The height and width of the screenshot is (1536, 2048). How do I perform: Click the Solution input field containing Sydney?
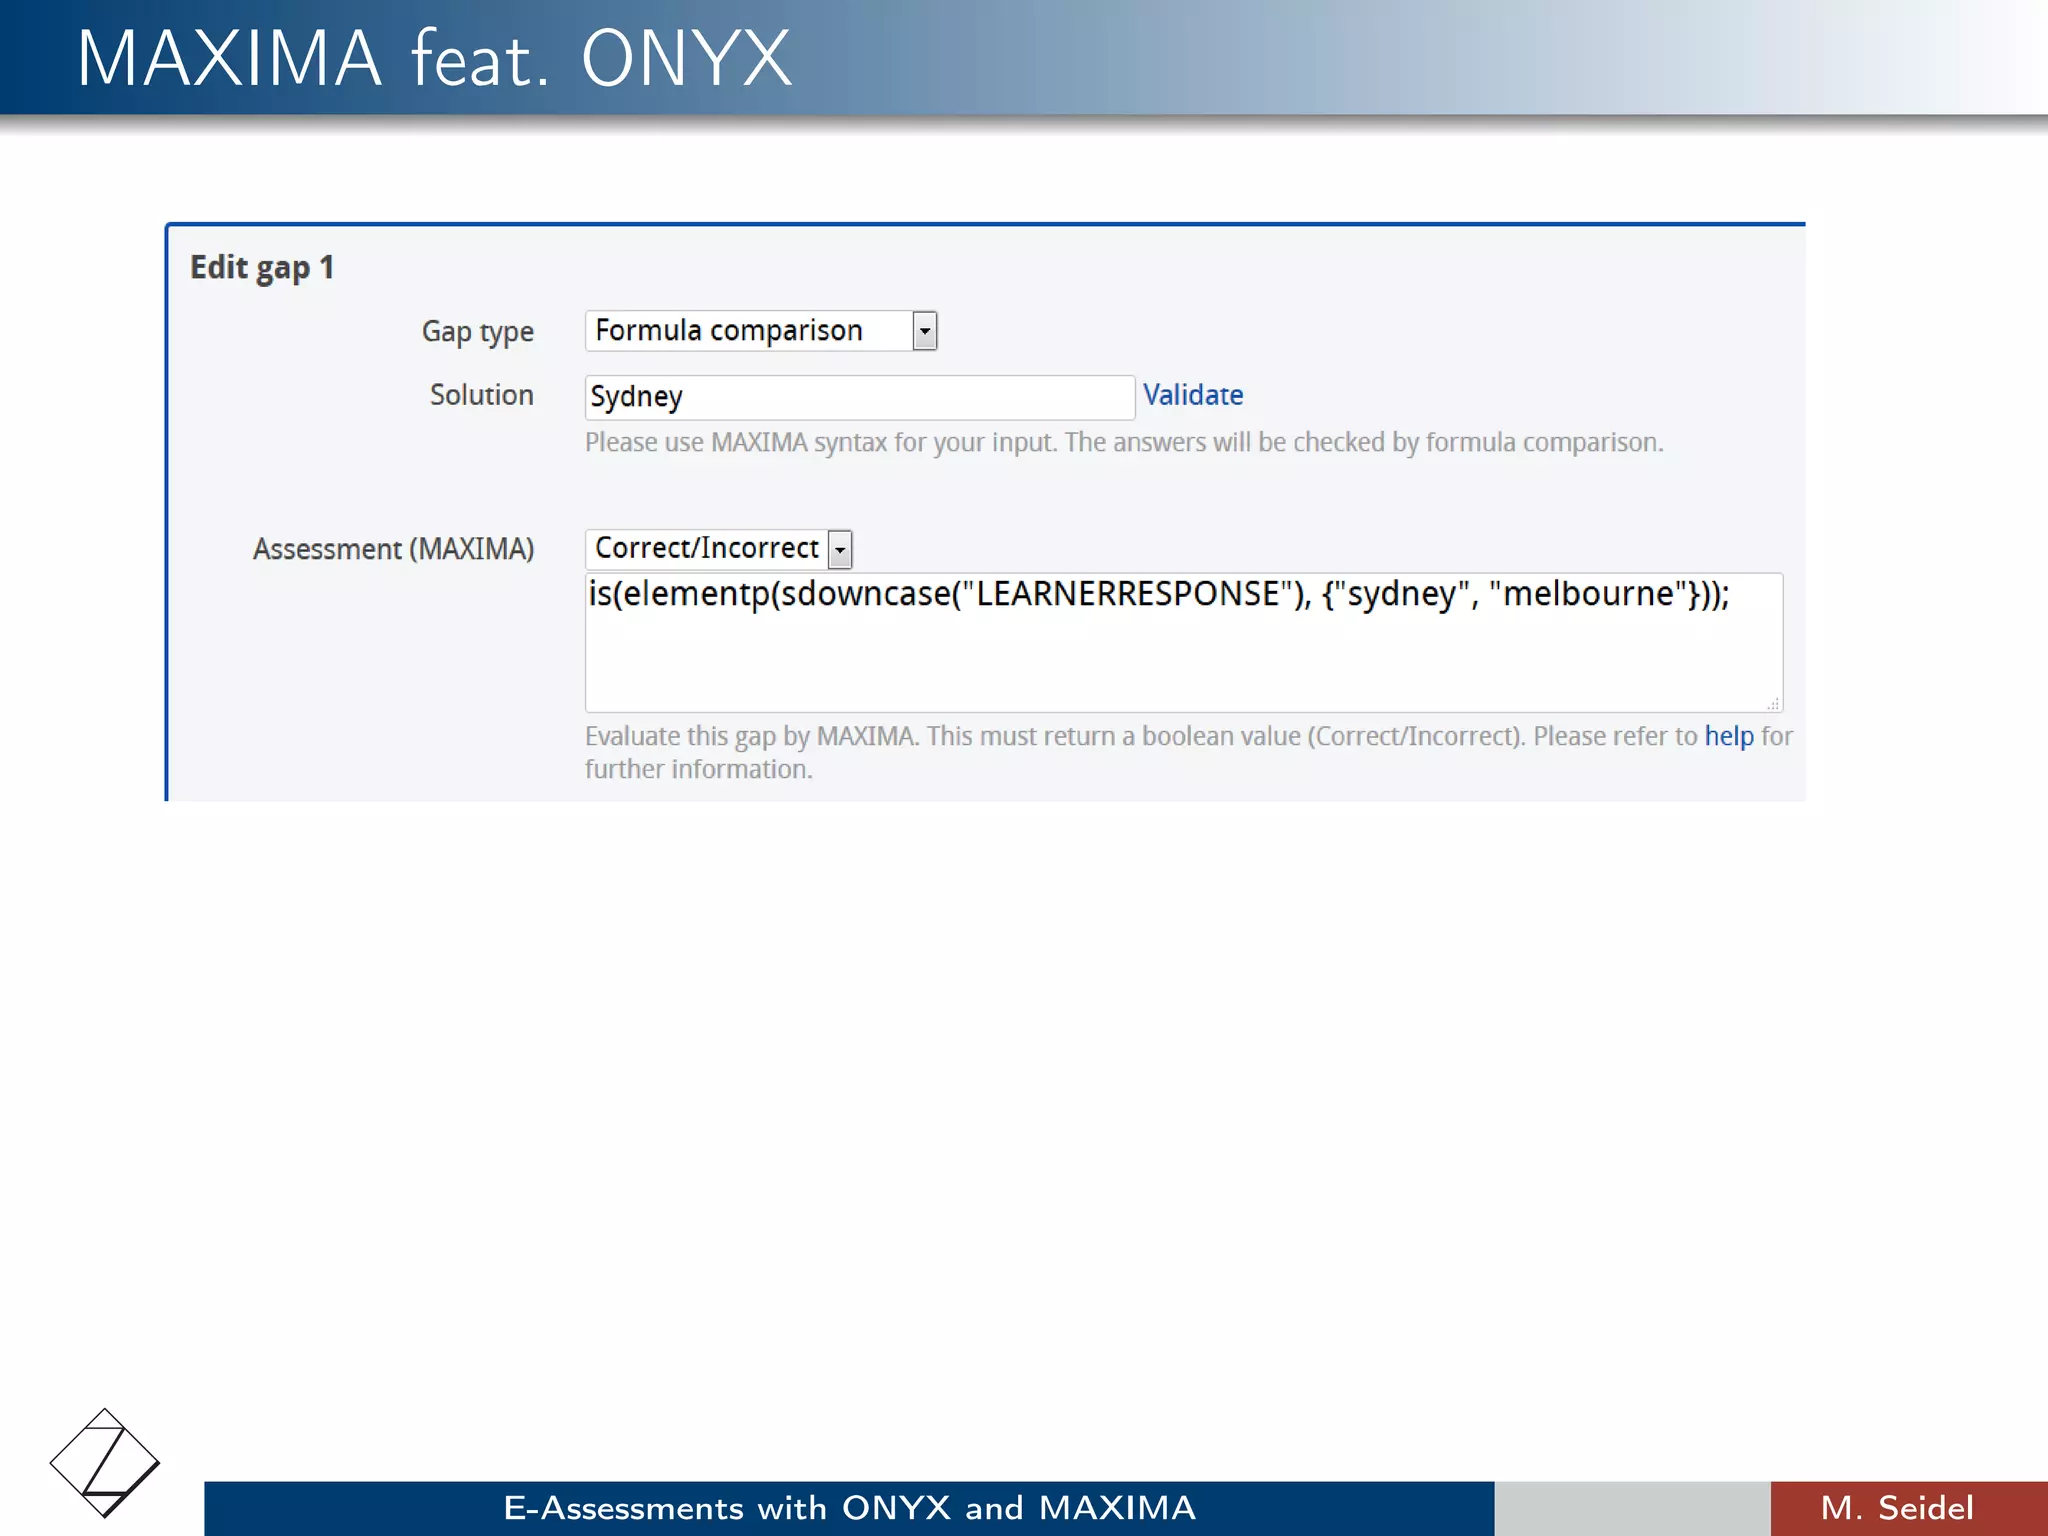tap(859, 397)
